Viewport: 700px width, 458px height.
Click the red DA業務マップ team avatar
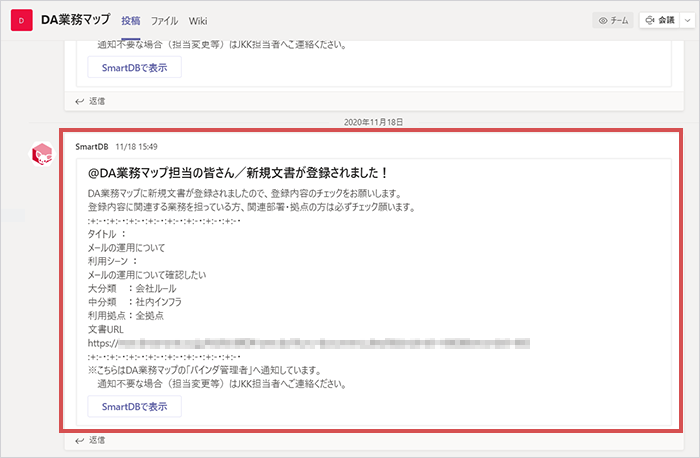pyautogui.click(x=21, y=20)
